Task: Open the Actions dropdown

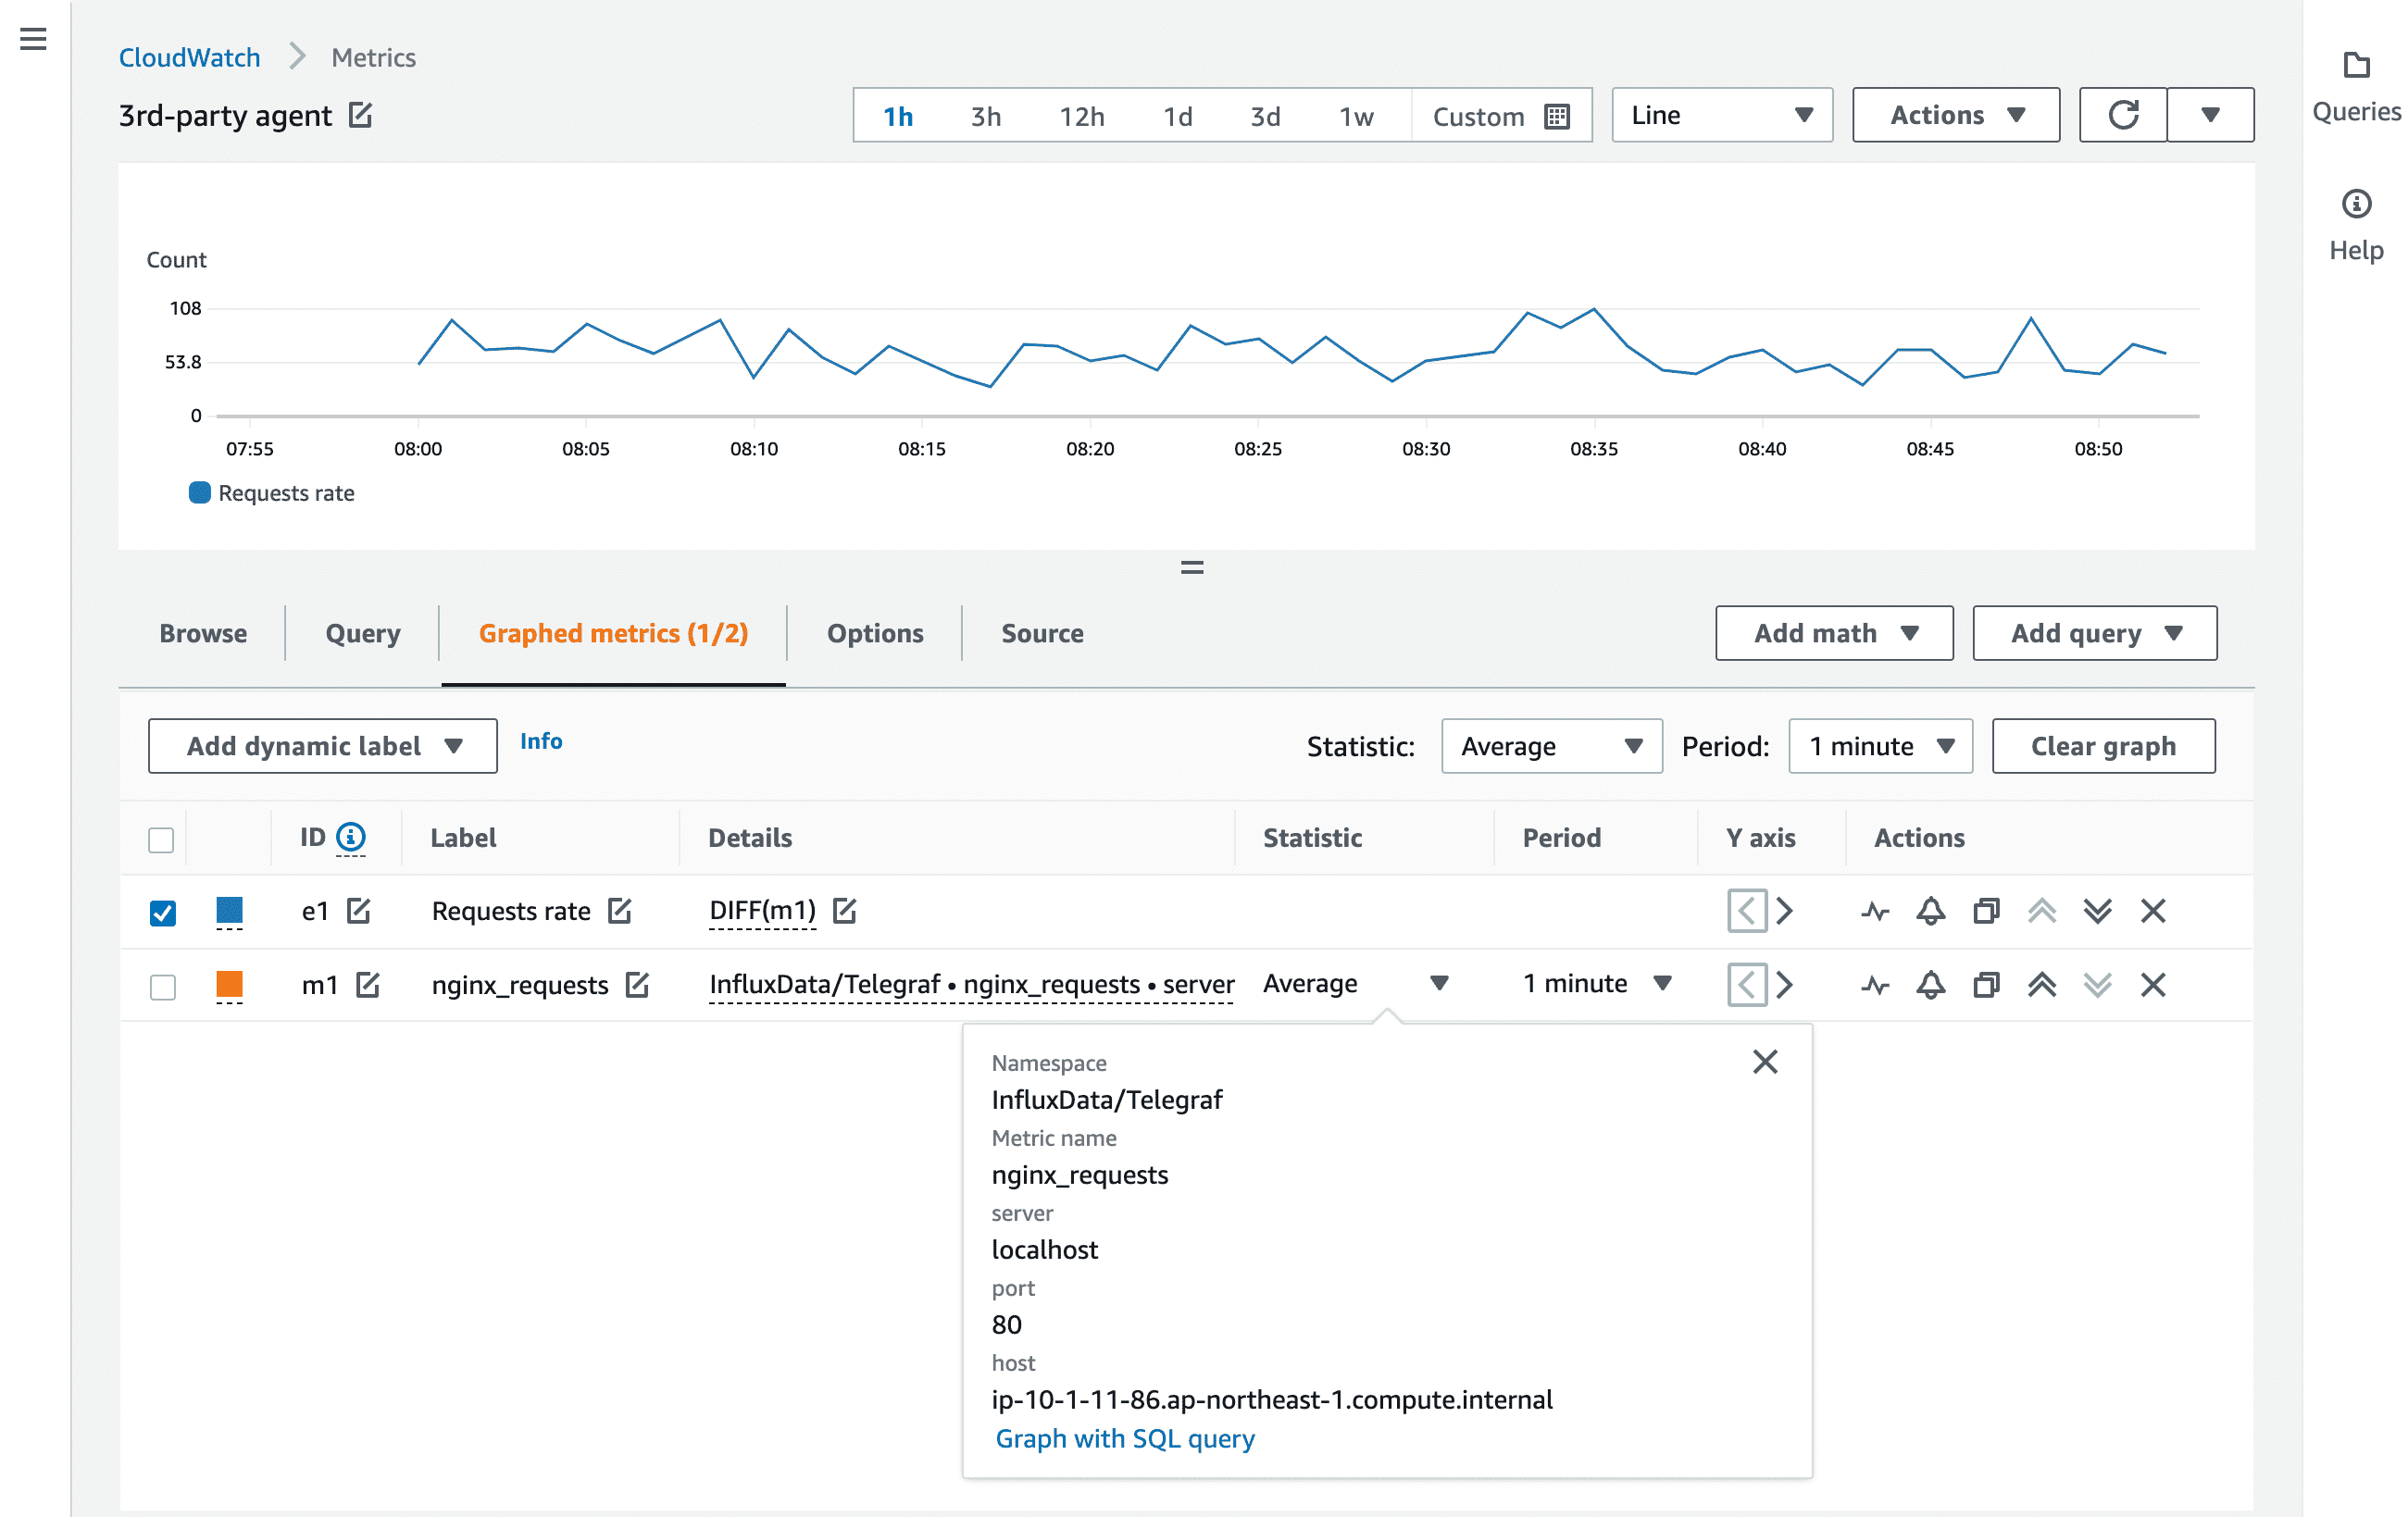Action: [1955, 115]
